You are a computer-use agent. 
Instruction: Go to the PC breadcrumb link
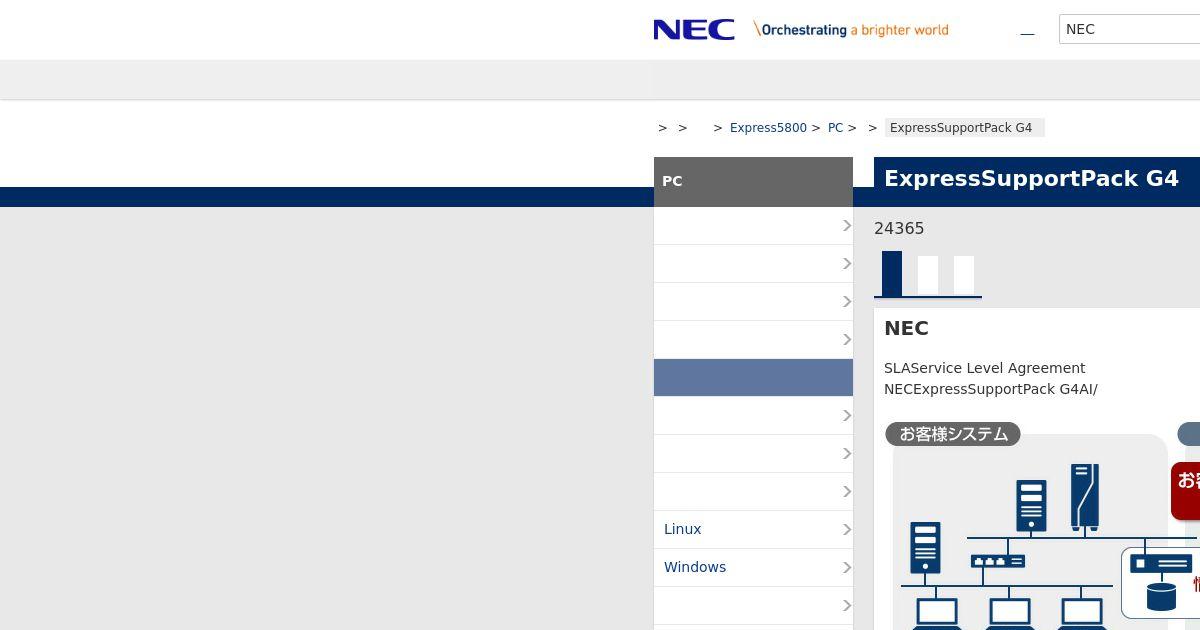[x=835, y=128]
